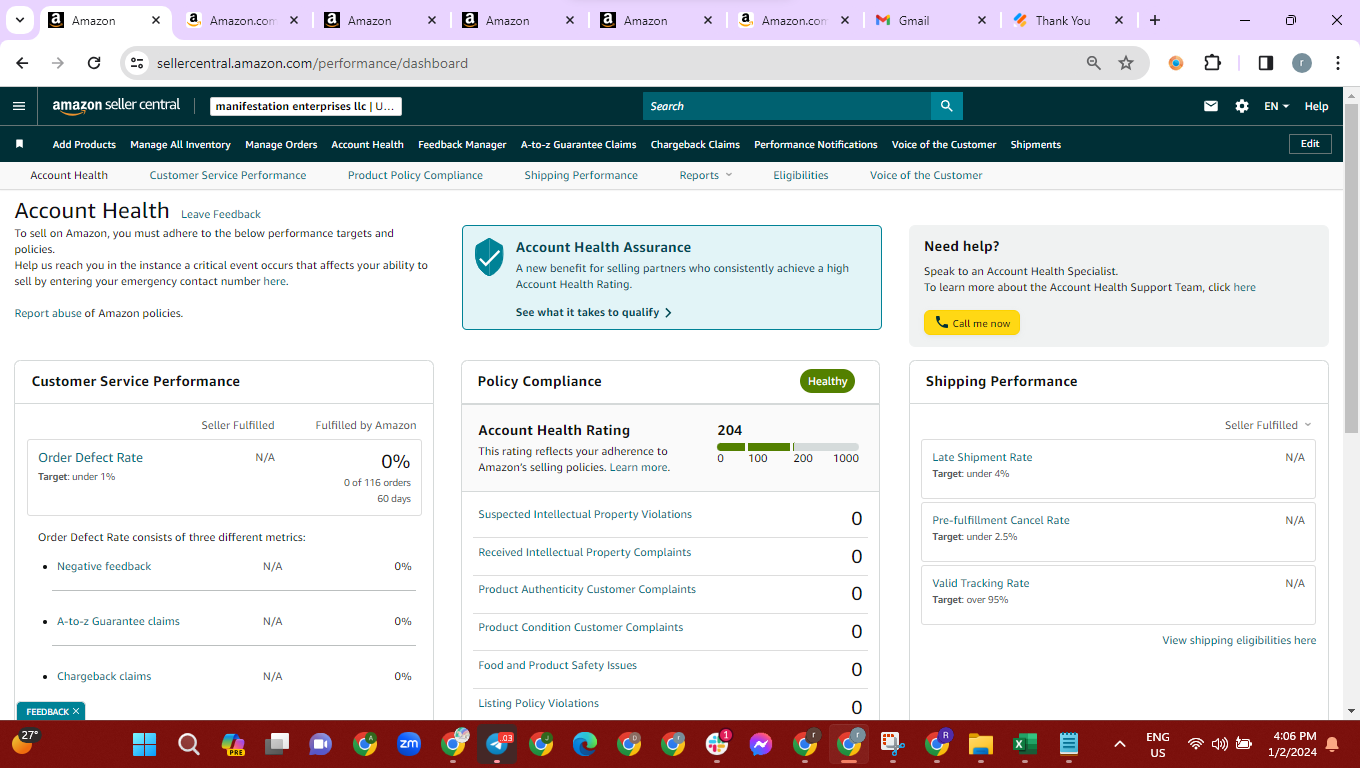Click the Seller Central search field
This screenshot has height=768, width=1360.
(x=787, y=106)
